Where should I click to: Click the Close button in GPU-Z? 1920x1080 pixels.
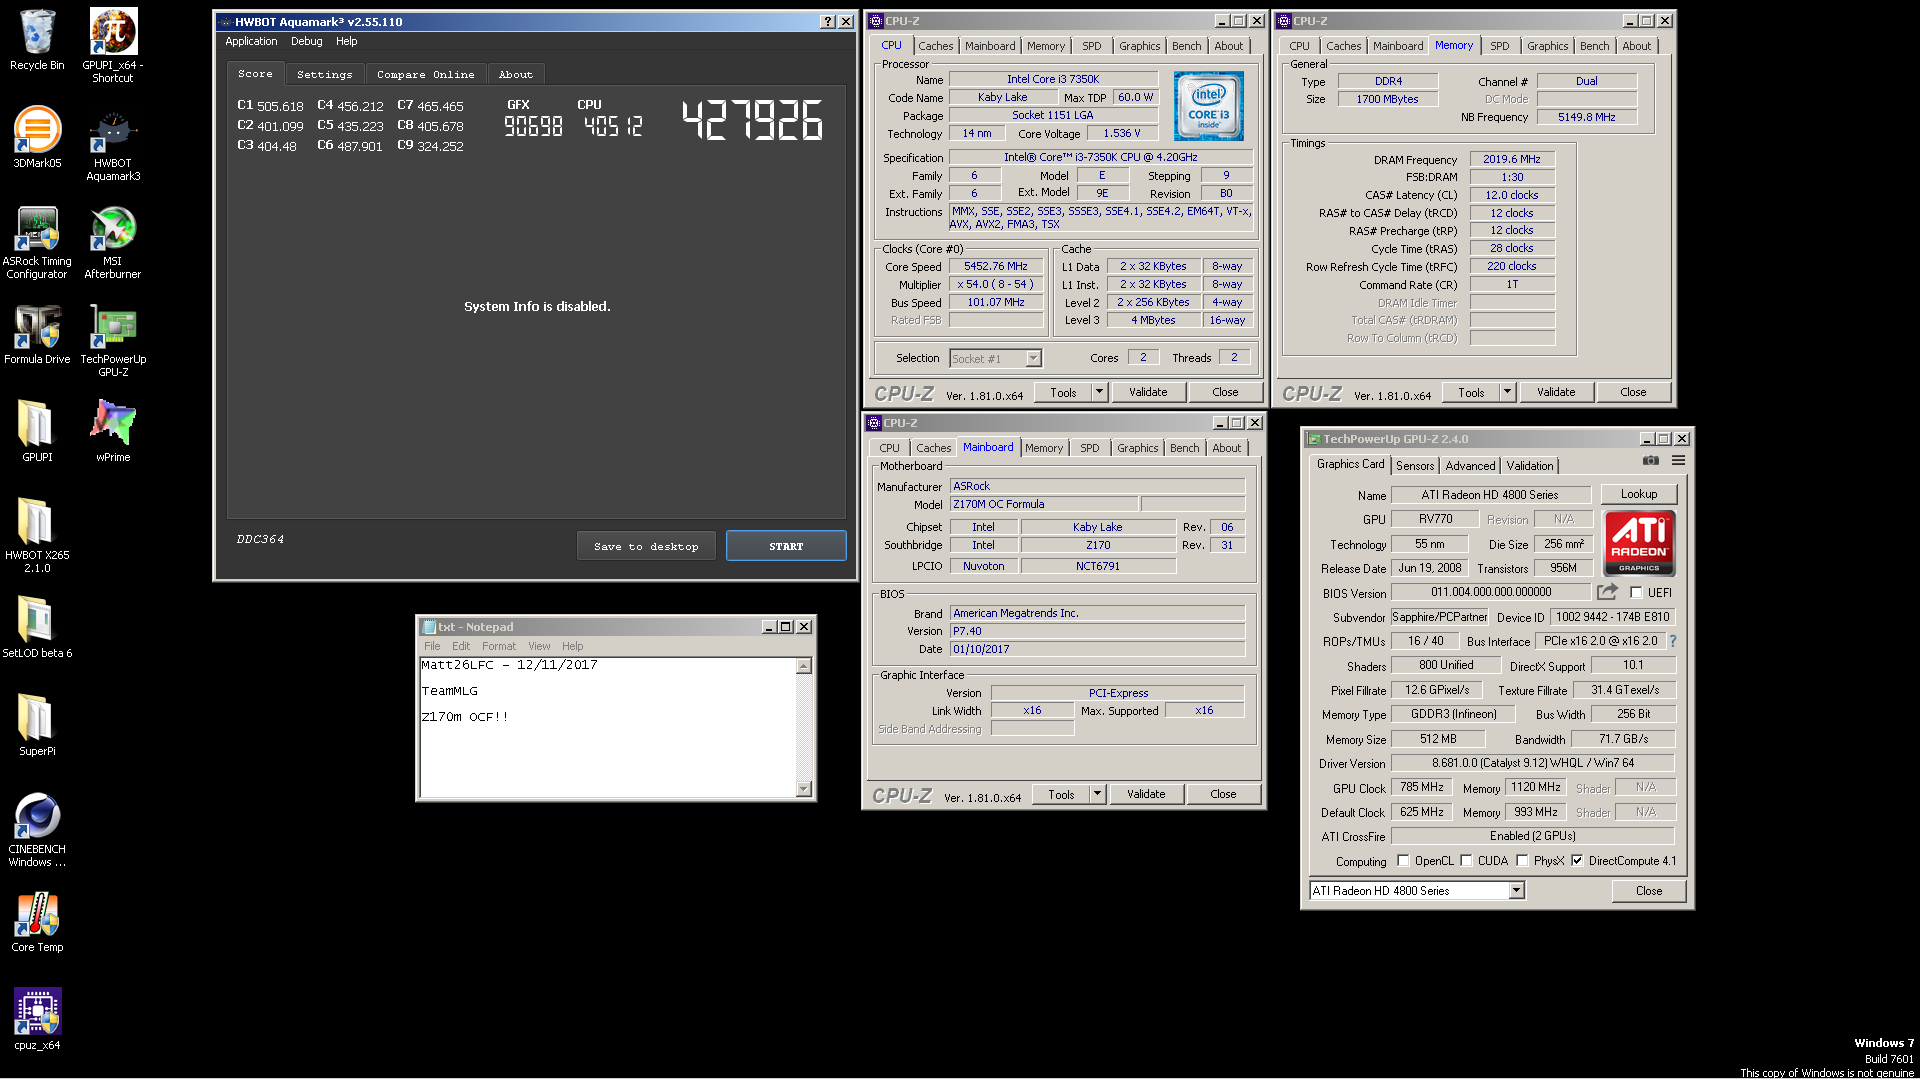pos(1648,890)
